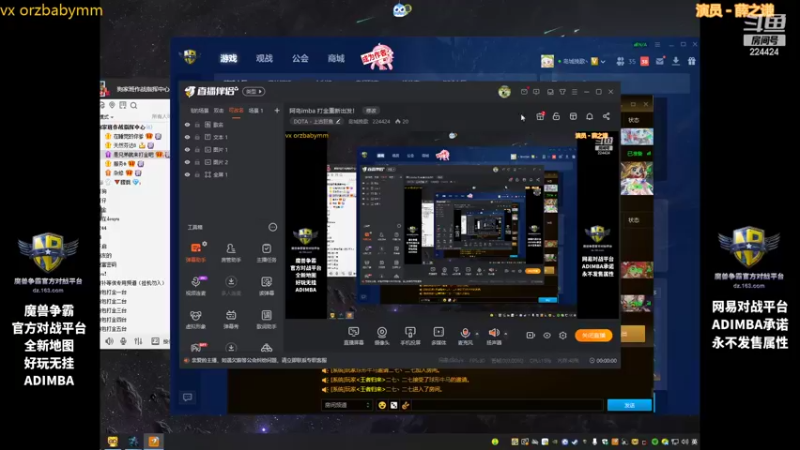
Task: Open the 虚拟形象 tool
Action: pos(195,319)
